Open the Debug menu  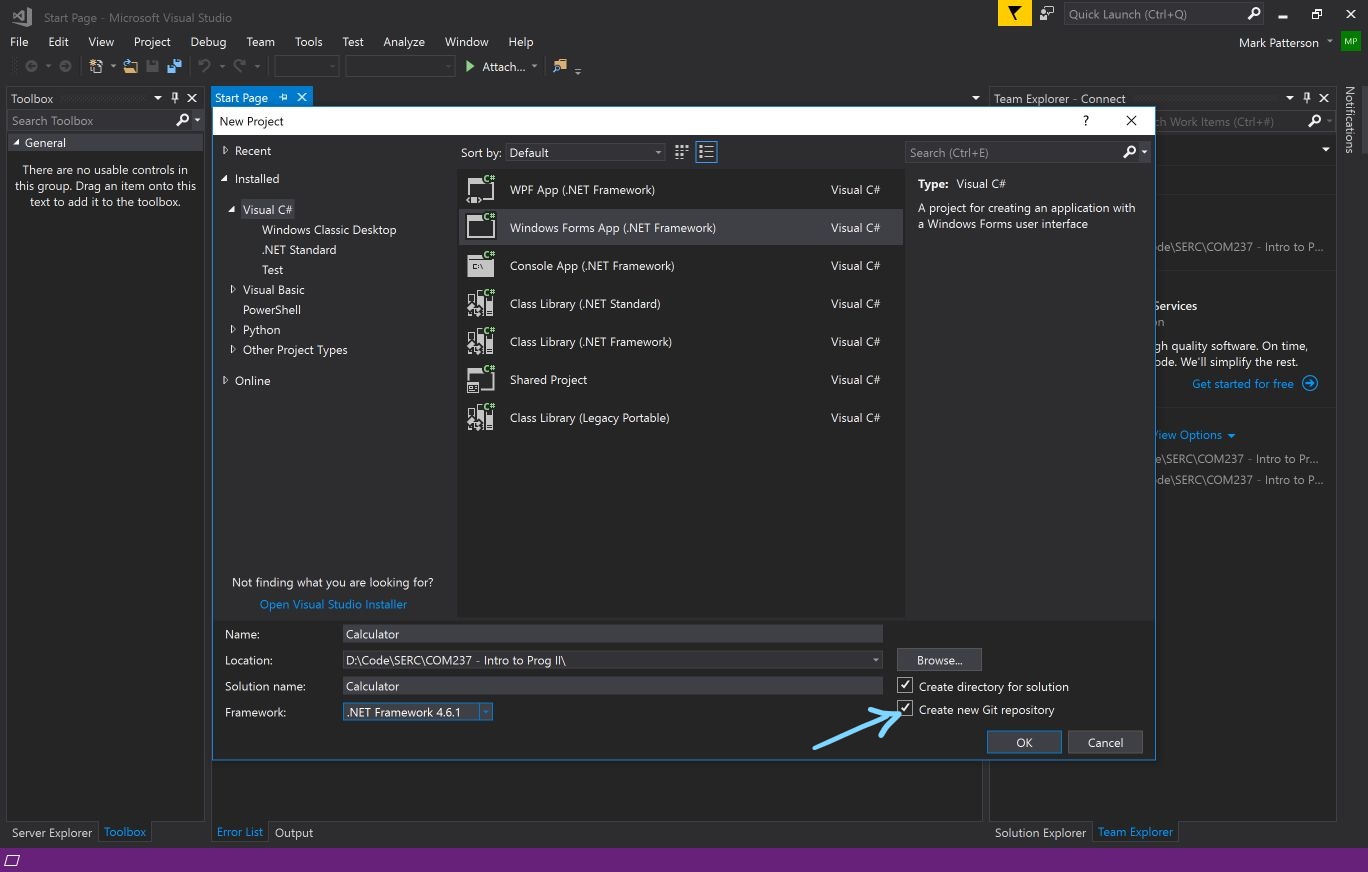point(208,42)
